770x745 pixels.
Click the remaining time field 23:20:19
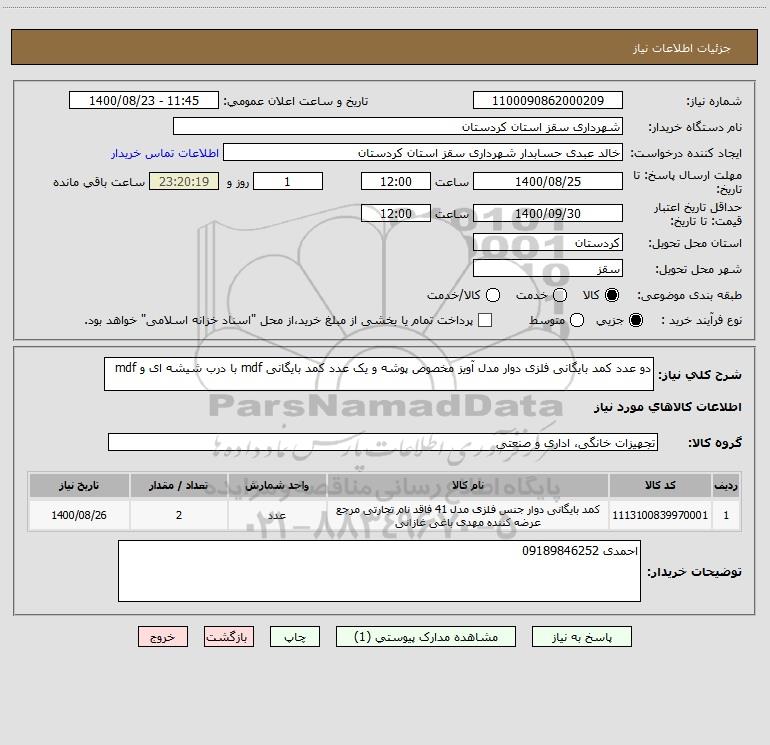[184, 181]
